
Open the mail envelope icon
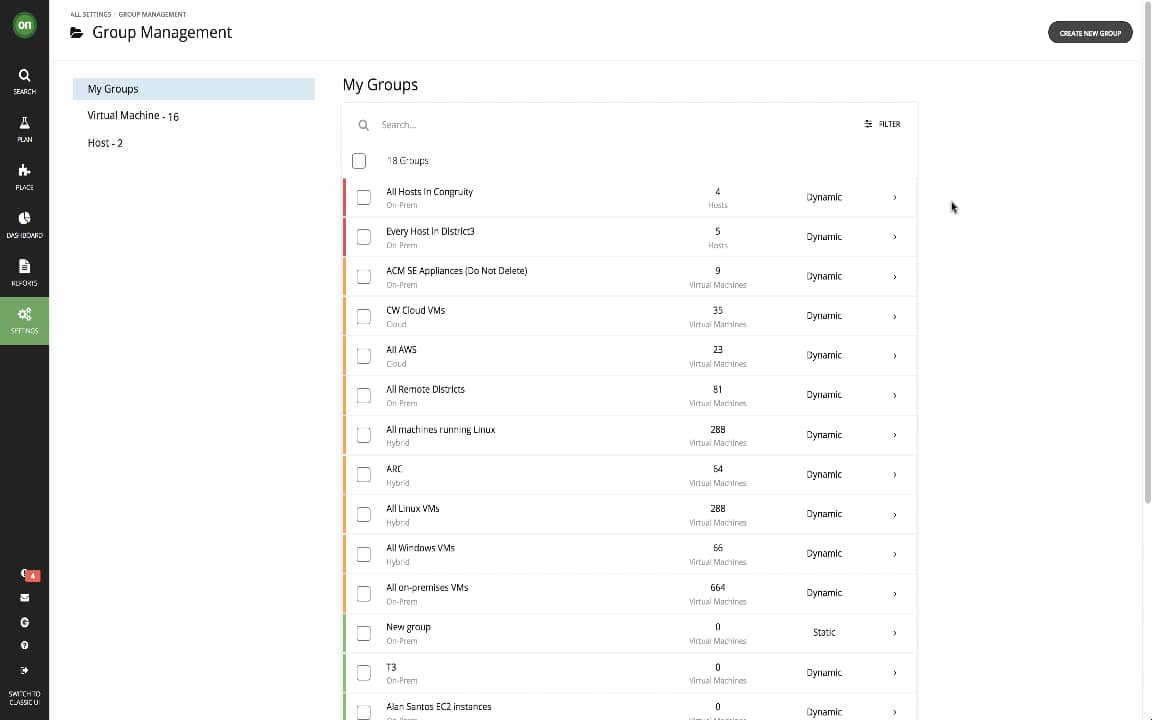click(x=24, y=598)
